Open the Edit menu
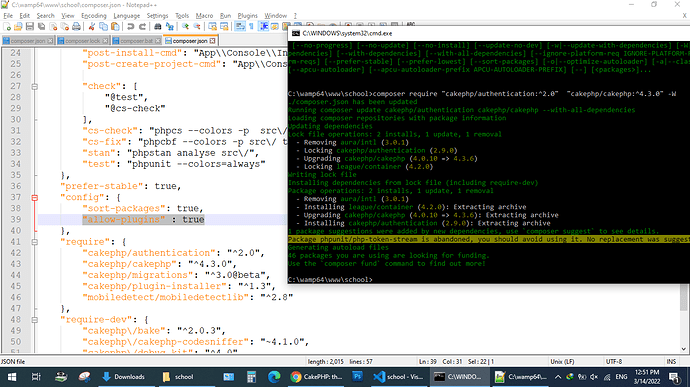 [25, 15]
